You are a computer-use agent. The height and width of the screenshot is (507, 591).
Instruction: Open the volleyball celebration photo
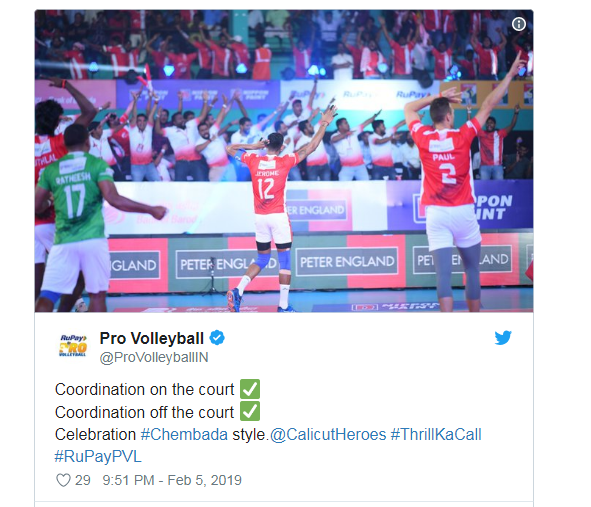[x=284, y=161]
